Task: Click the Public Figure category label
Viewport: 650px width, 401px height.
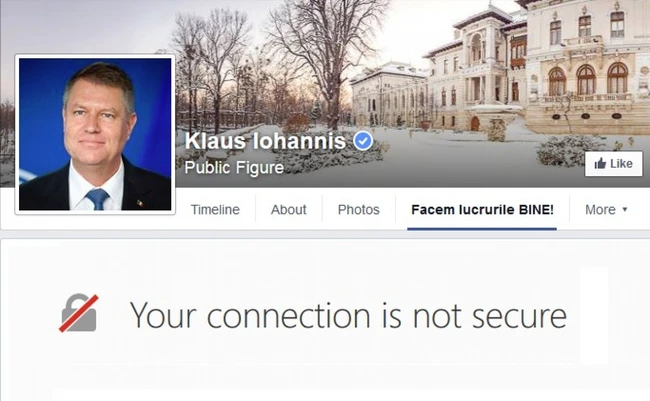Action: (234, 168)
